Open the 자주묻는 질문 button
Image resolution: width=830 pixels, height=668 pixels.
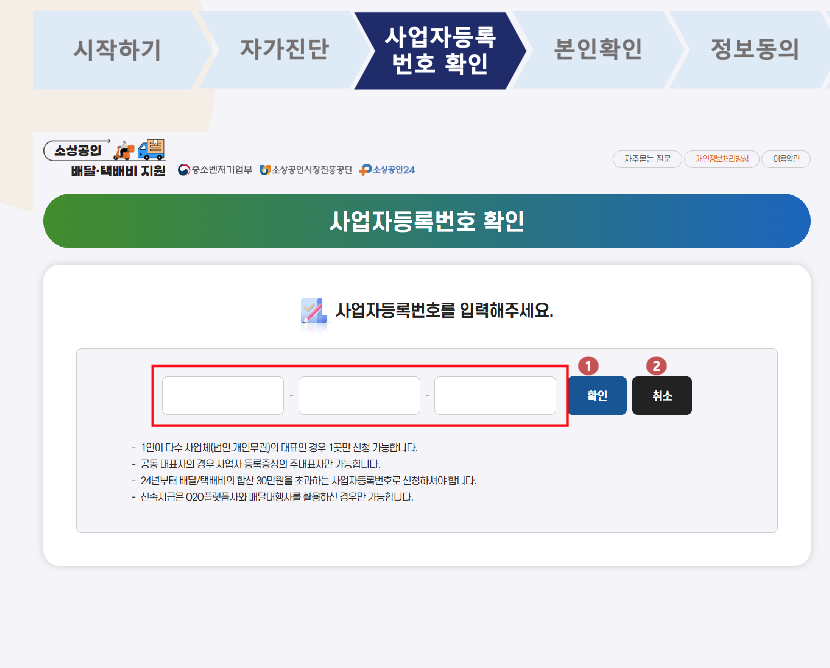[647, 159]
